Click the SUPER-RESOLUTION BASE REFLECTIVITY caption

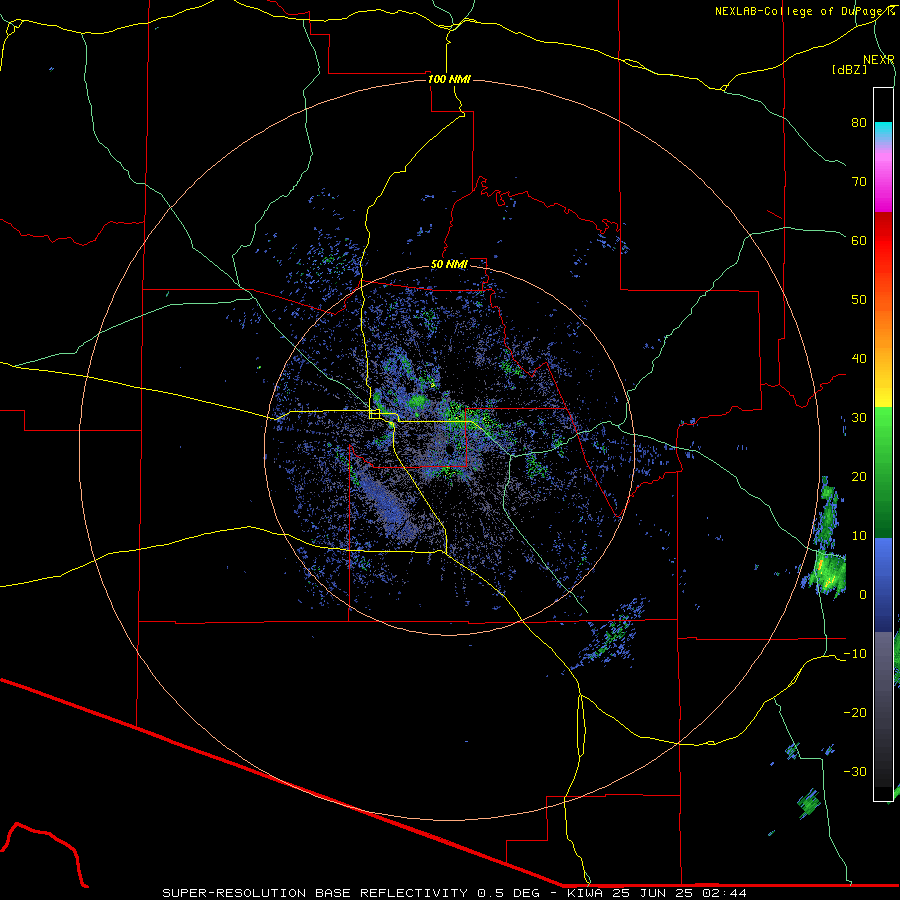tap(315, 893)
